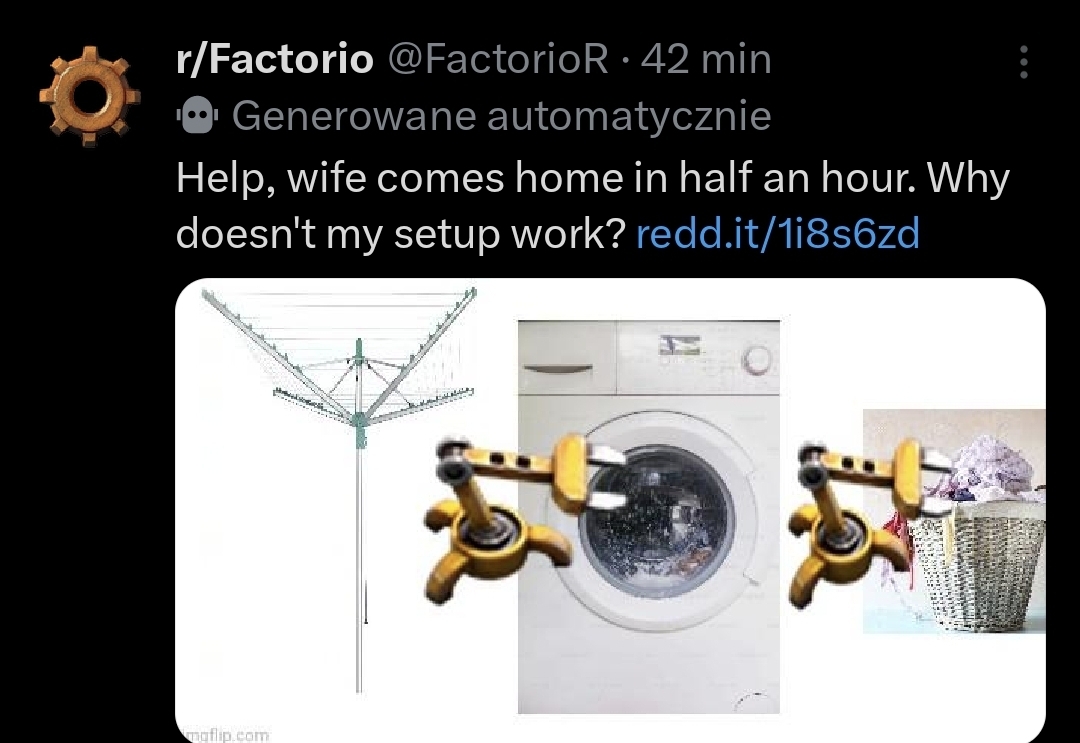The image size is (1080, 743).
Task: Click the laundry basket picture
Action: pos(954,521)
